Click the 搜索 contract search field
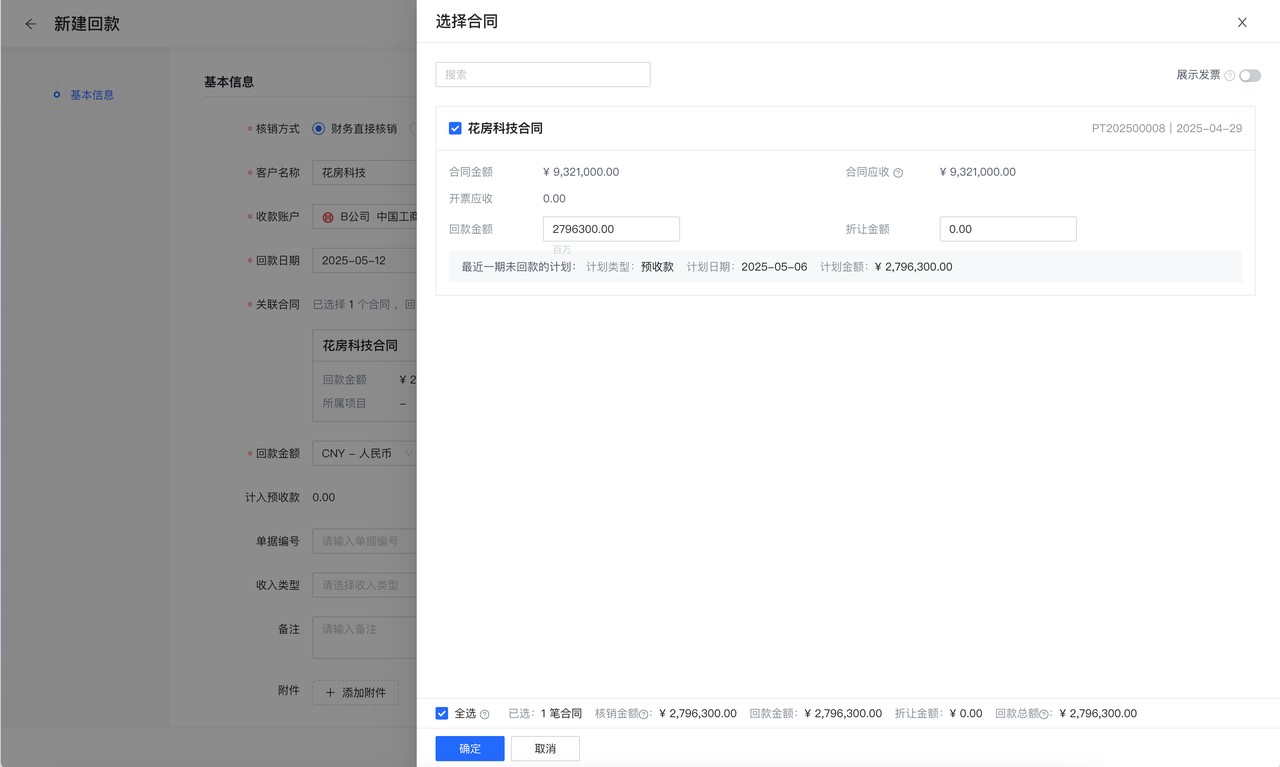 click(543, 75)
